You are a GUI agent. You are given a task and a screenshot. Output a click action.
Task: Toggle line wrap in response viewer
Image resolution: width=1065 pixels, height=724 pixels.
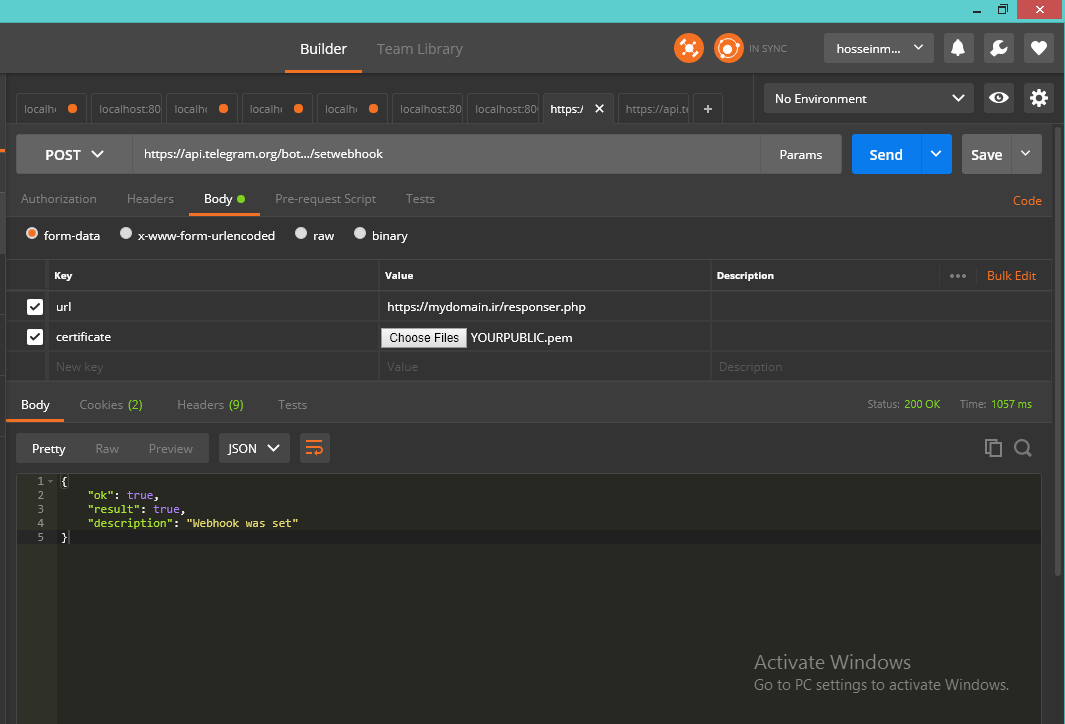click(x=314, y=448)
